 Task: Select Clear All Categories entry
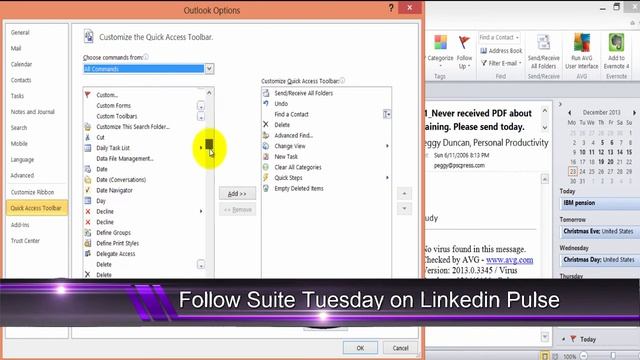pyautogui.click(x=298, y=167)
